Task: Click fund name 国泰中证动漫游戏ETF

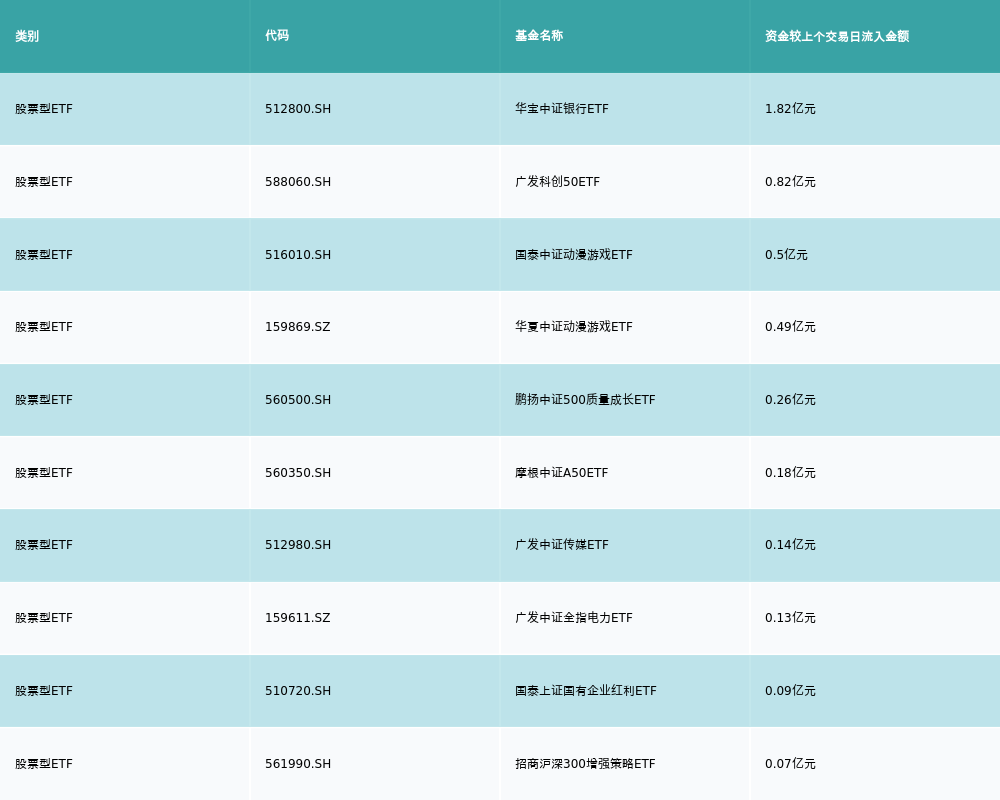Action: [x=574, y=255]
